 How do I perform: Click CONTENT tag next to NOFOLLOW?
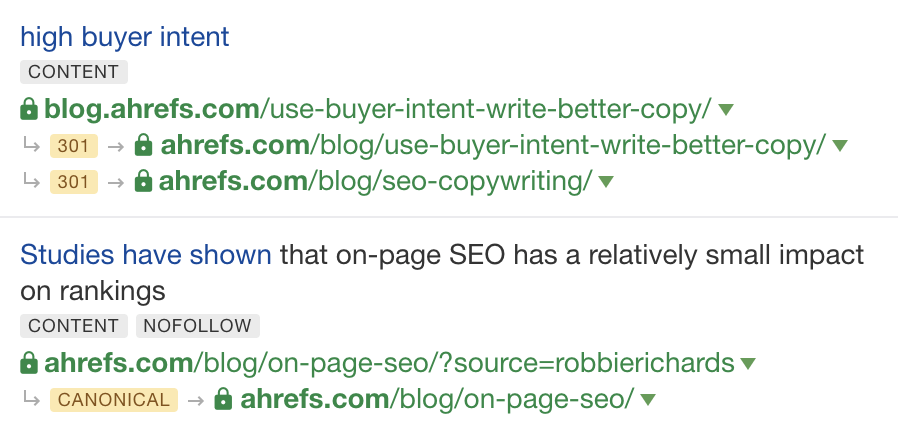click(74, 326)
